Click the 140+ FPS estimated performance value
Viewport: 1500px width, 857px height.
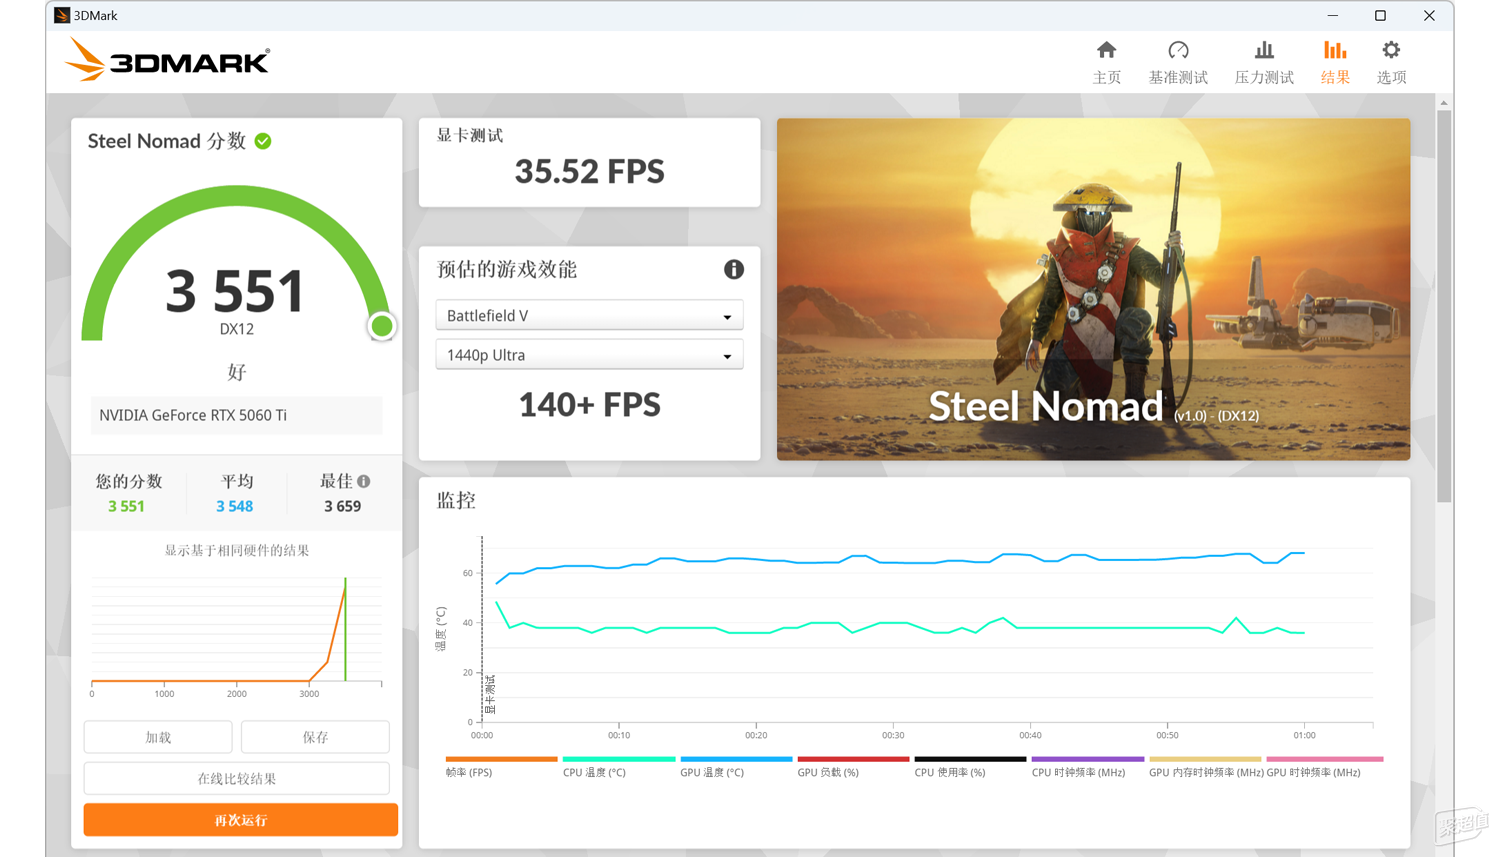[x=589, y=405]
